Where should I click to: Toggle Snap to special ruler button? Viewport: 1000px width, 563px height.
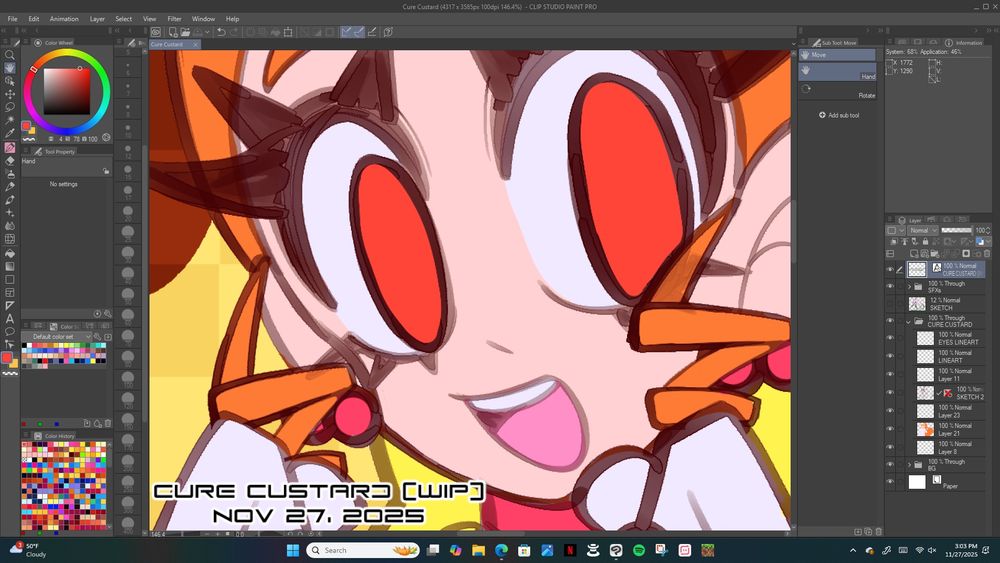[x=359, y=32]
